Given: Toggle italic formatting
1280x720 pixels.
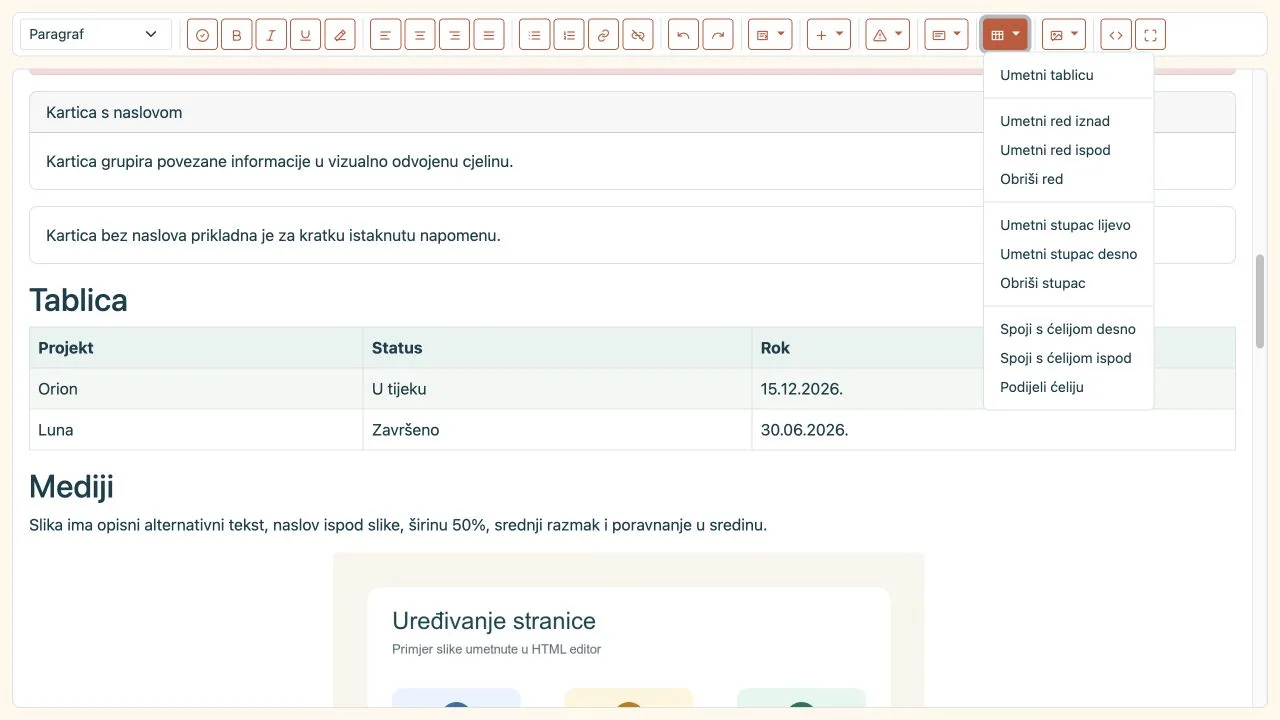Looking at the screenshot, I should (271, 35).
